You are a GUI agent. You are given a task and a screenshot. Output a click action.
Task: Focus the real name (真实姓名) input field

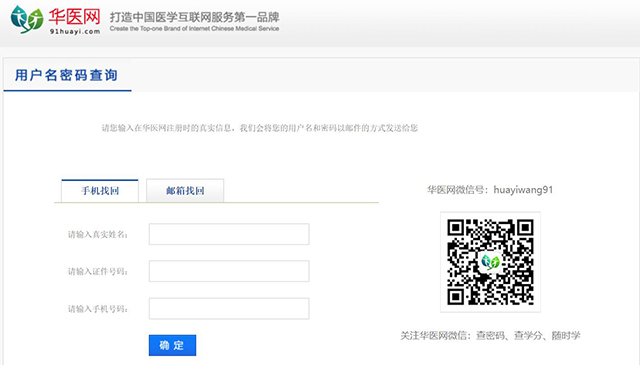point(229,234)
